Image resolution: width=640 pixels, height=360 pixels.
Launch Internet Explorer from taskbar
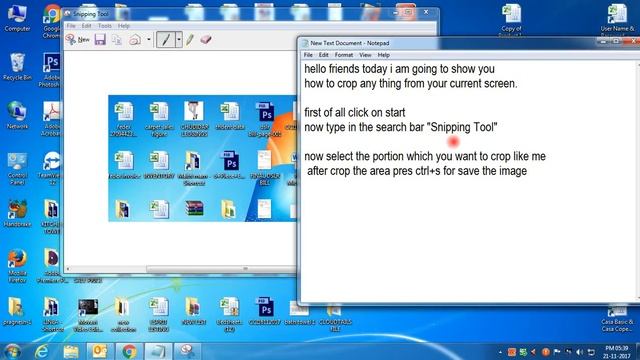41,351
